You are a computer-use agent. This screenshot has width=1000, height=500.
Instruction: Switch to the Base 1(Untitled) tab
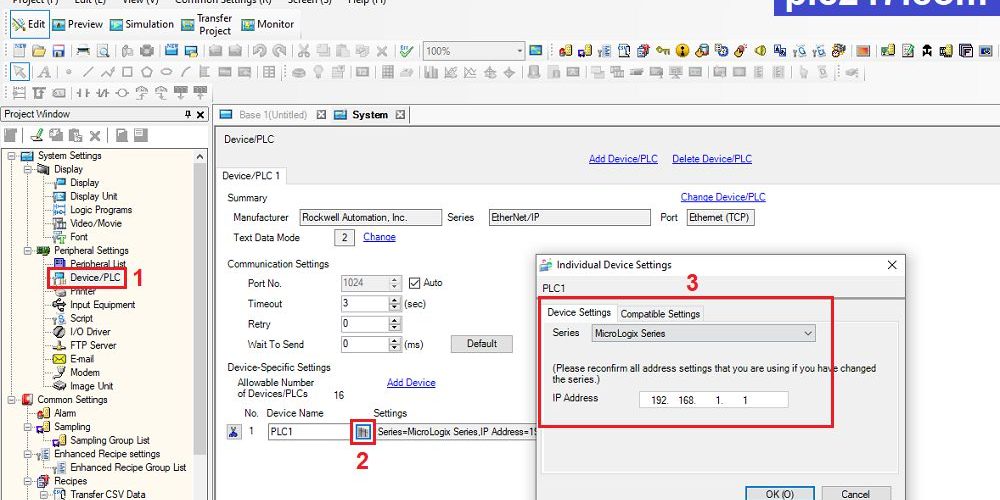[x=272, y=115]
